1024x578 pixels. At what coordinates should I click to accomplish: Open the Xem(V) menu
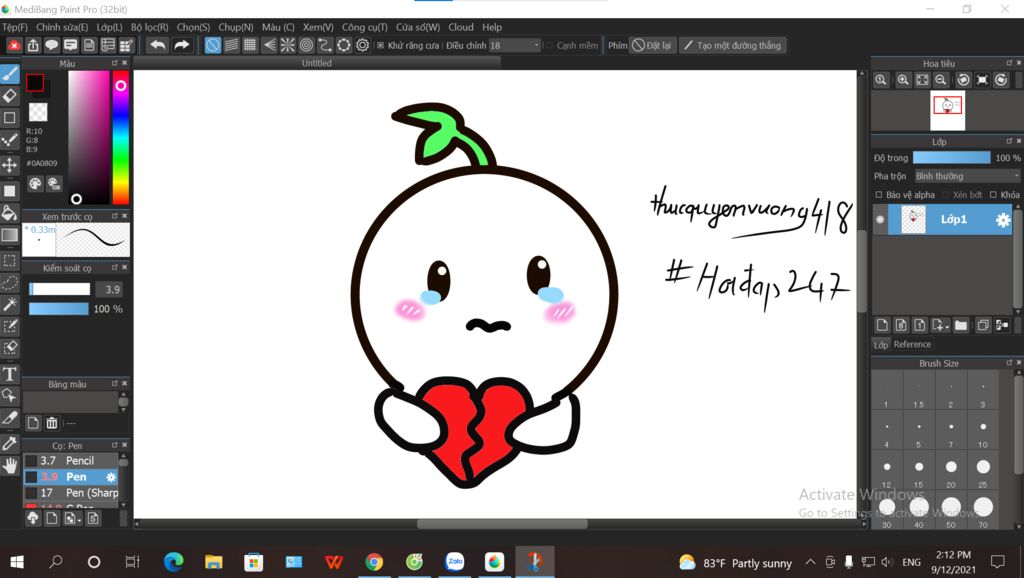pos(318,27)
